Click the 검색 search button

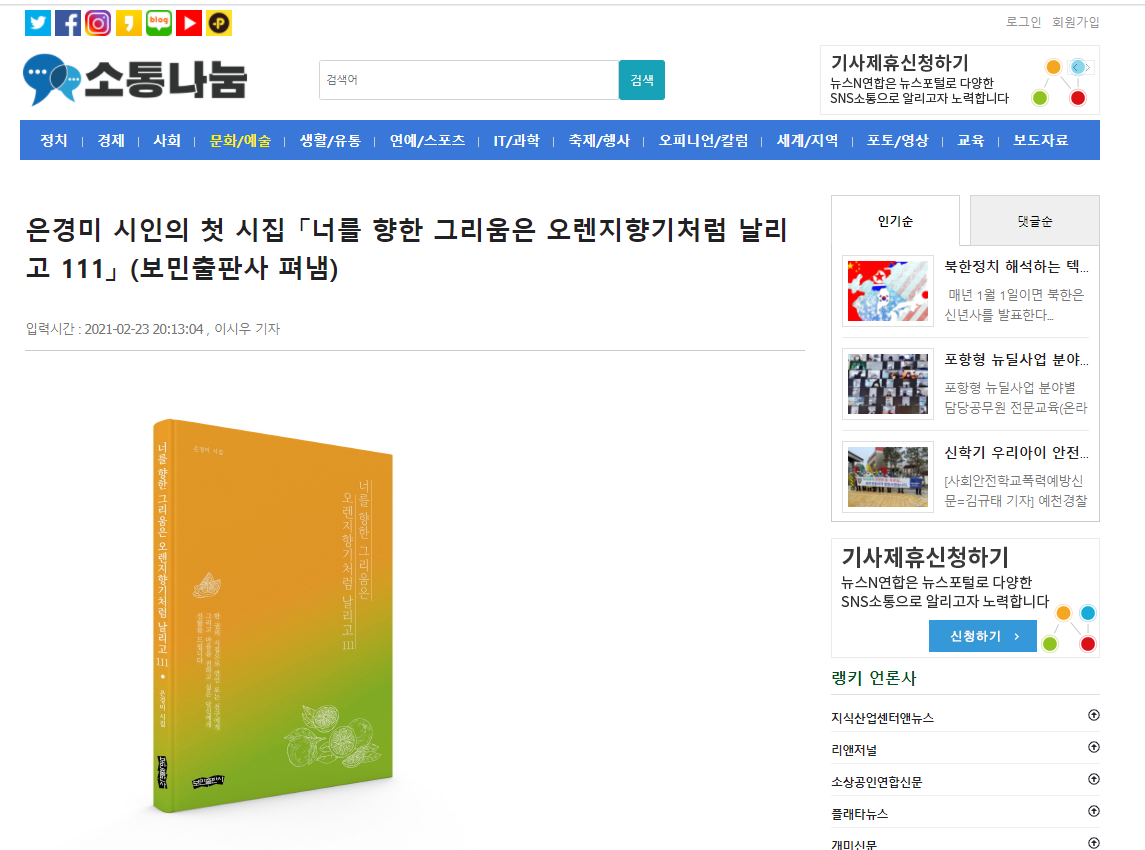(x=642, y=80)
